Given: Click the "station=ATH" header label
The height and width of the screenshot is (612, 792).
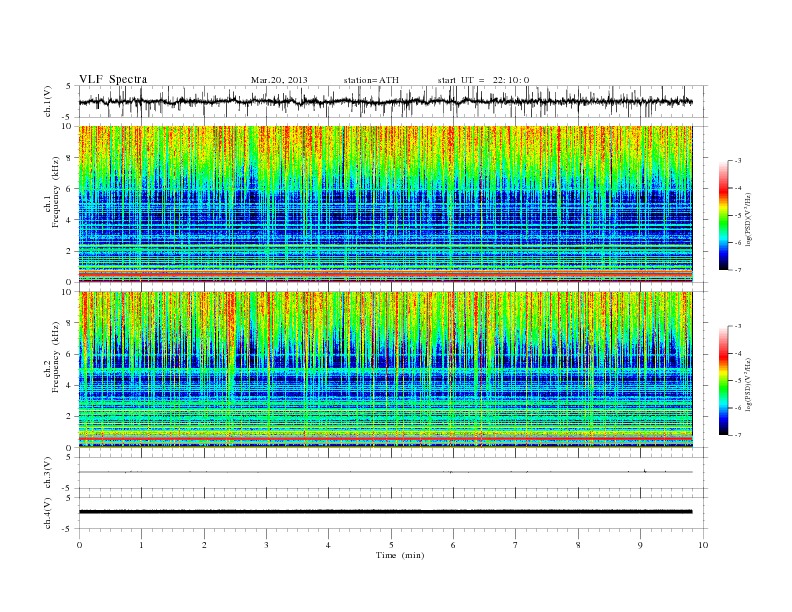Looking at the screenshot, I should pos(371,80).
